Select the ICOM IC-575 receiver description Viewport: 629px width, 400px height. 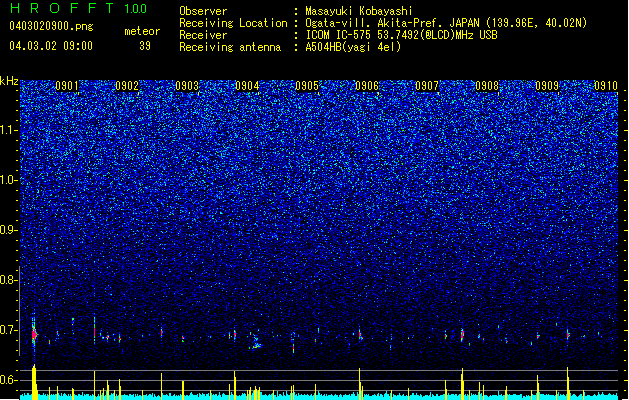401,35
